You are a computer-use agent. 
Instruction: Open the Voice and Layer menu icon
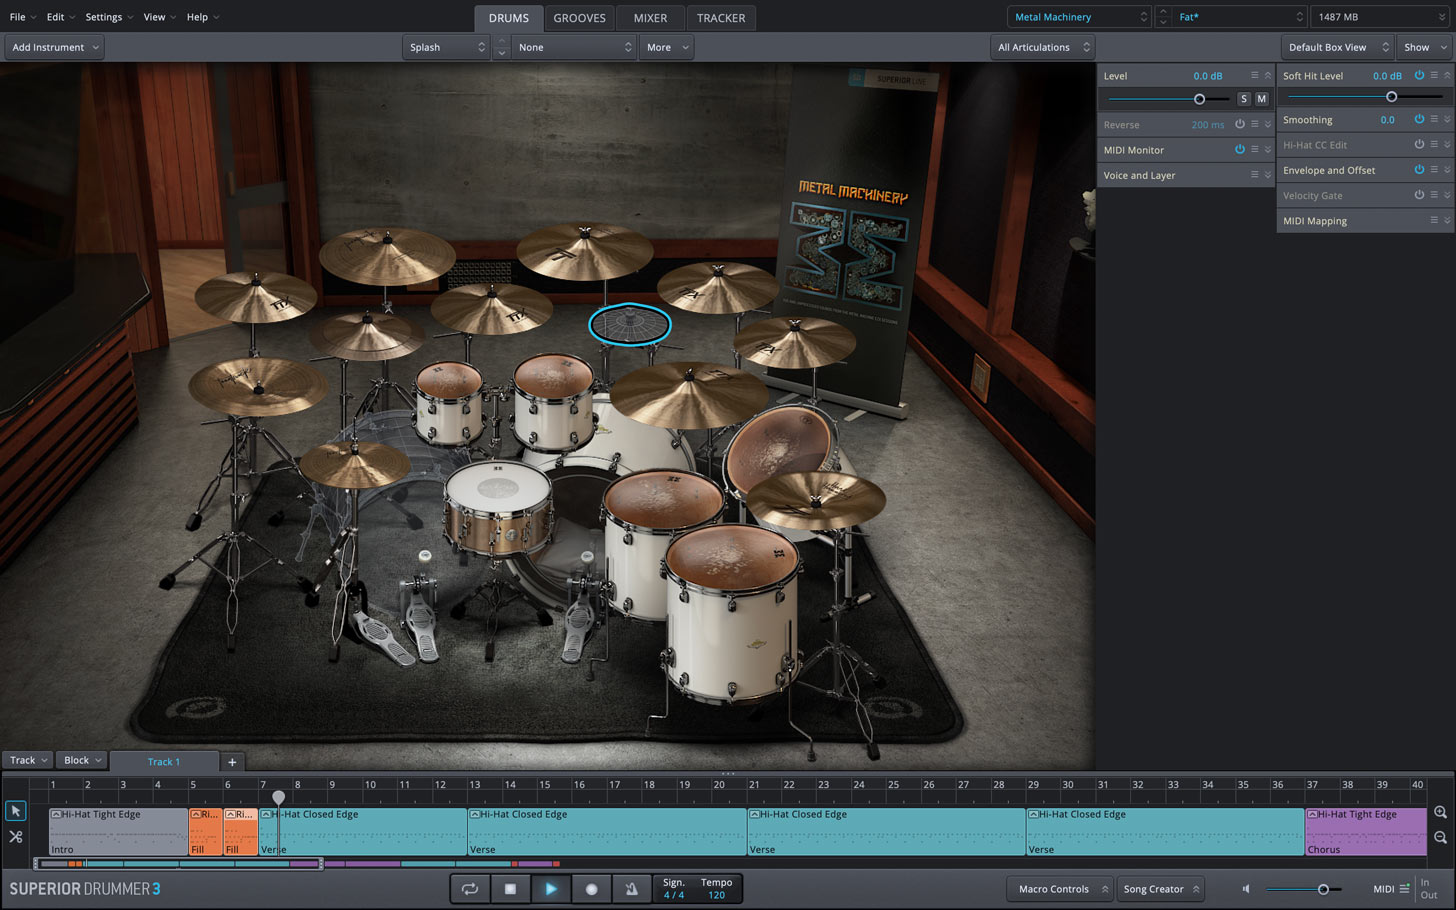tap(1254, 175)
